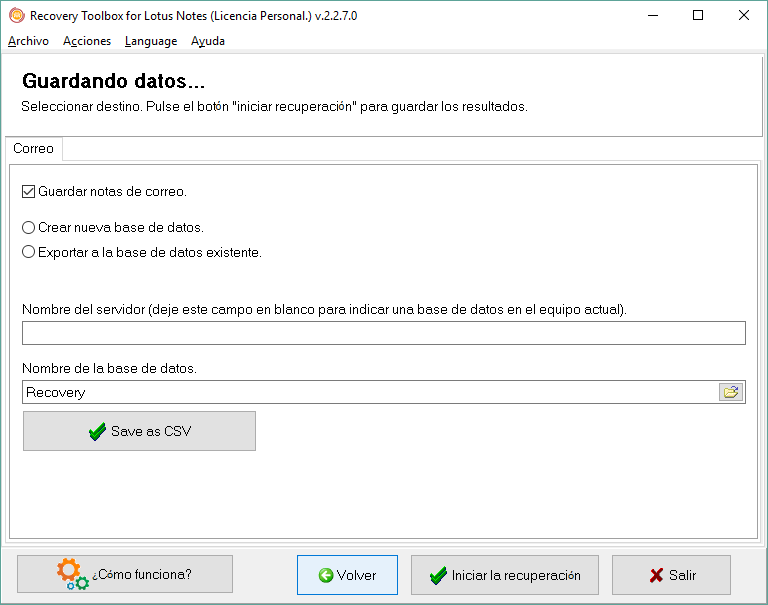Select 'Crear nueva base de datos' option
The image size is (768, 605).
click(x=28, y=227)
